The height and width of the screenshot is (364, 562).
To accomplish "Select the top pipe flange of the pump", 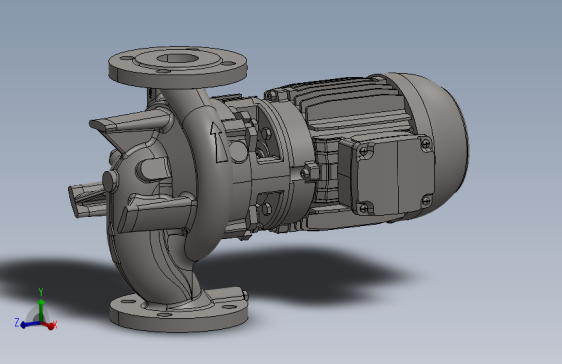I will pos(178,67).
